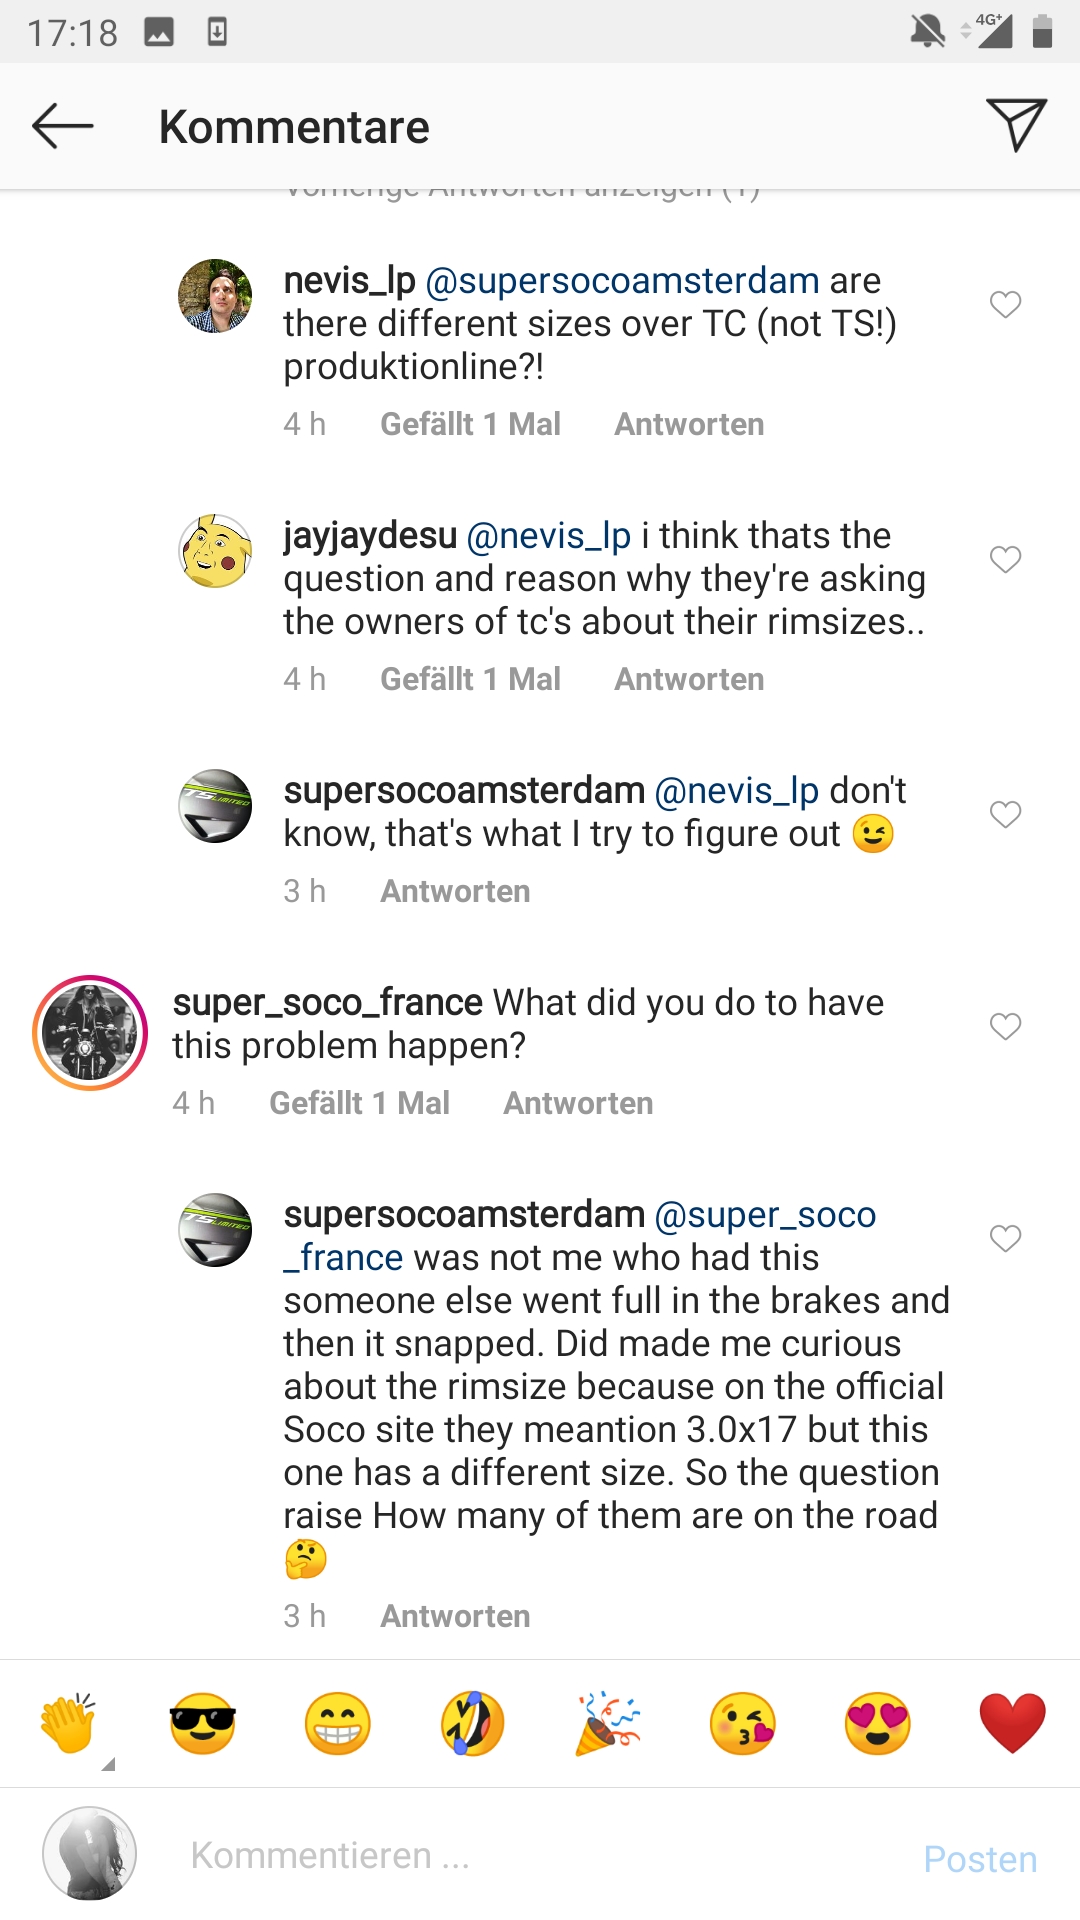Viewport: 1080px width, 1920px height.
Task: Reply to super_soco_france's comment
Action: point(578,1103)
